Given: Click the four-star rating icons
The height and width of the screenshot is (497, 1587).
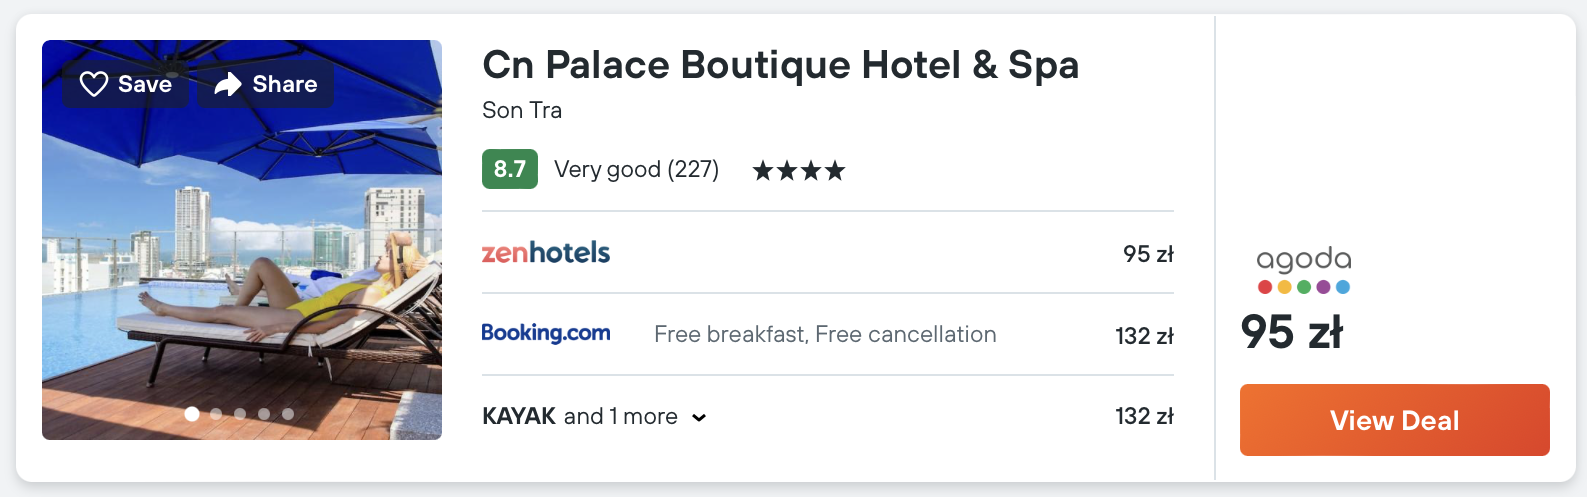Looking at the screenshot, I should coord(799,170).
